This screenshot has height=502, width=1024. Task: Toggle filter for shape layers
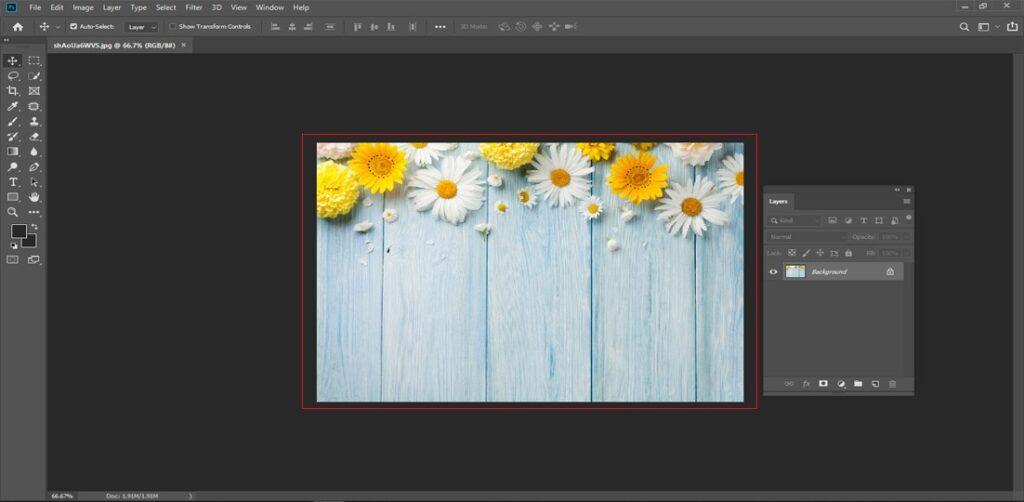pyautogui.click(x=879, y=221)
